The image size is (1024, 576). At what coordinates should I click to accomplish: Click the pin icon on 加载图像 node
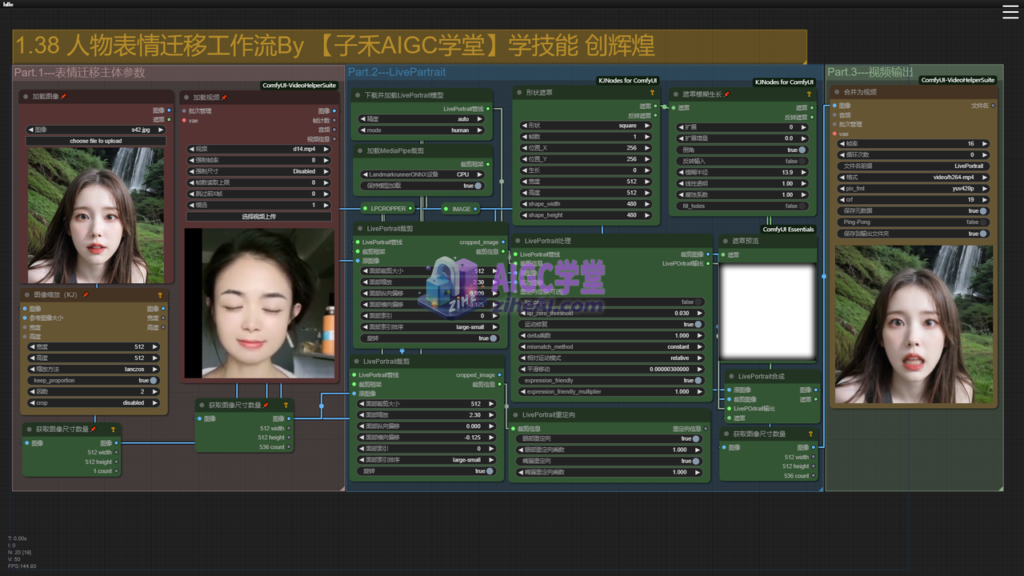[x=63, y=97]
